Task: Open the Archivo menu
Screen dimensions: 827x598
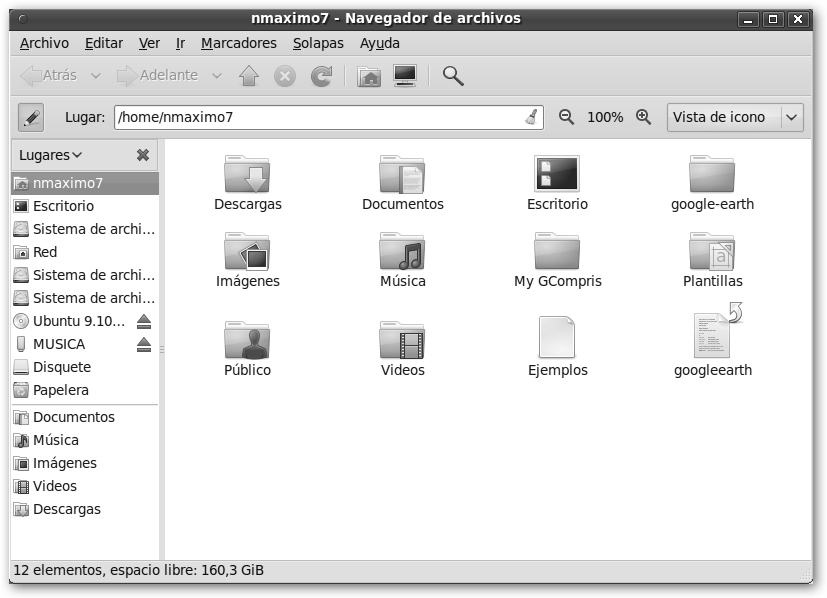Action: pos(44,43)
